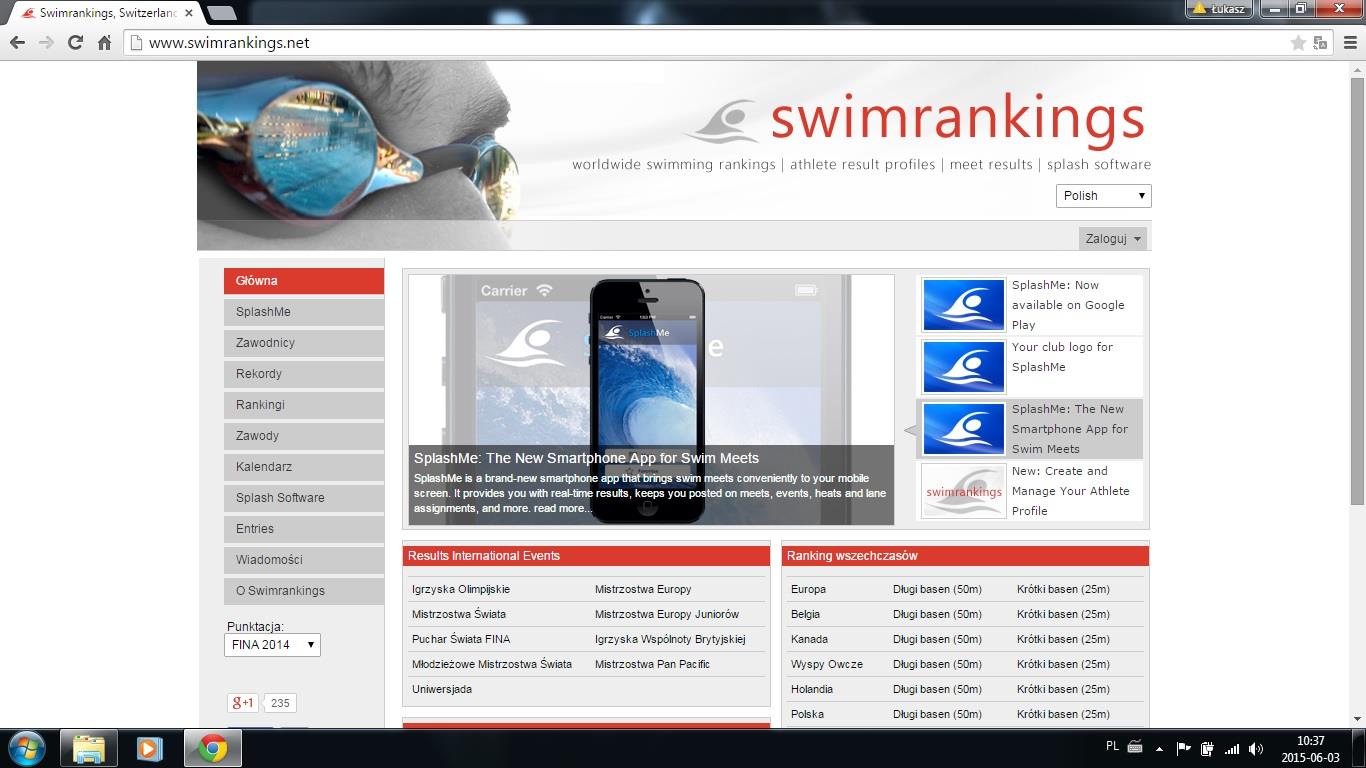The image size is (1366, 768).
Task: Close the Swimrankings browser tab
Action: point(189,13)
